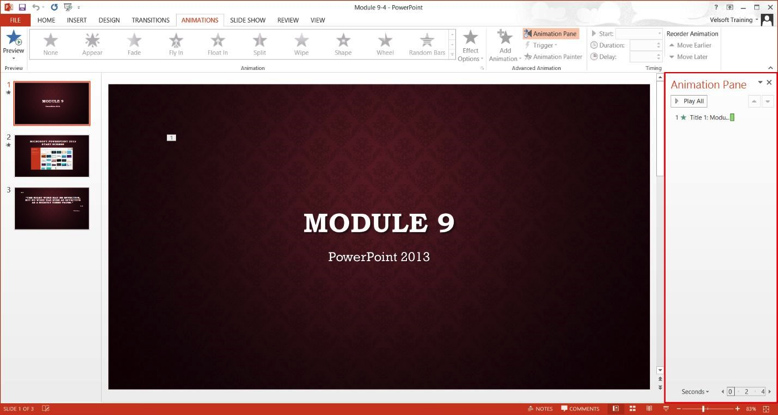Click the MODULE 9 title text
This screenshot has height=415, width=778.
click(379, 223)
